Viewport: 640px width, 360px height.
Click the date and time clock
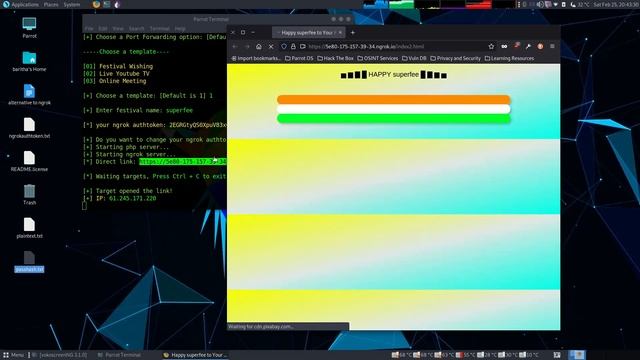(x=615, y=4)
